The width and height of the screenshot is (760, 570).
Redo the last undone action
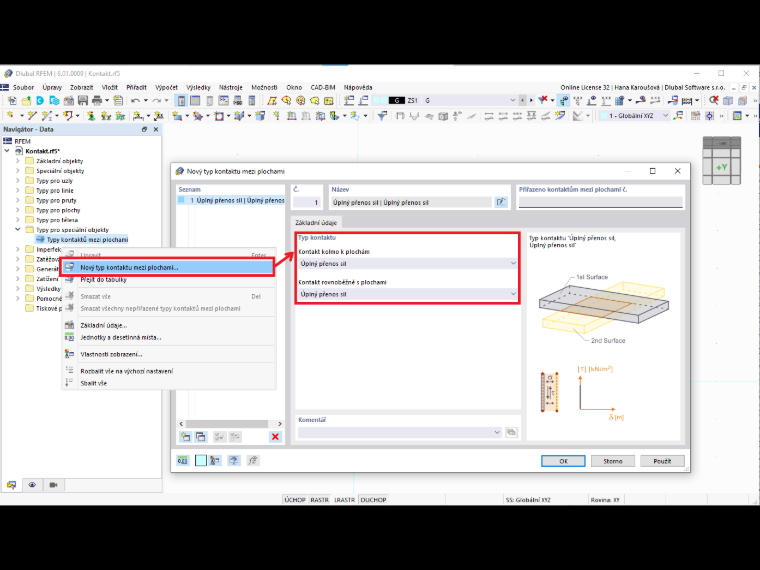coord(157,101)
